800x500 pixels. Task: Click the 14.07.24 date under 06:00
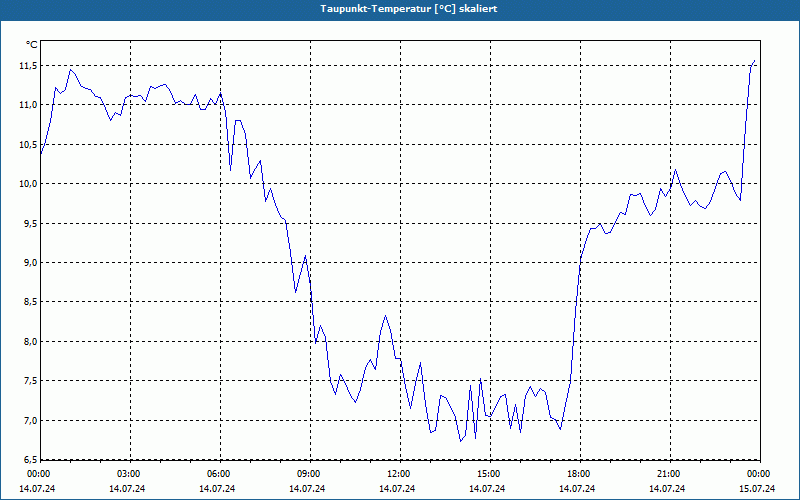click(217, 488)
